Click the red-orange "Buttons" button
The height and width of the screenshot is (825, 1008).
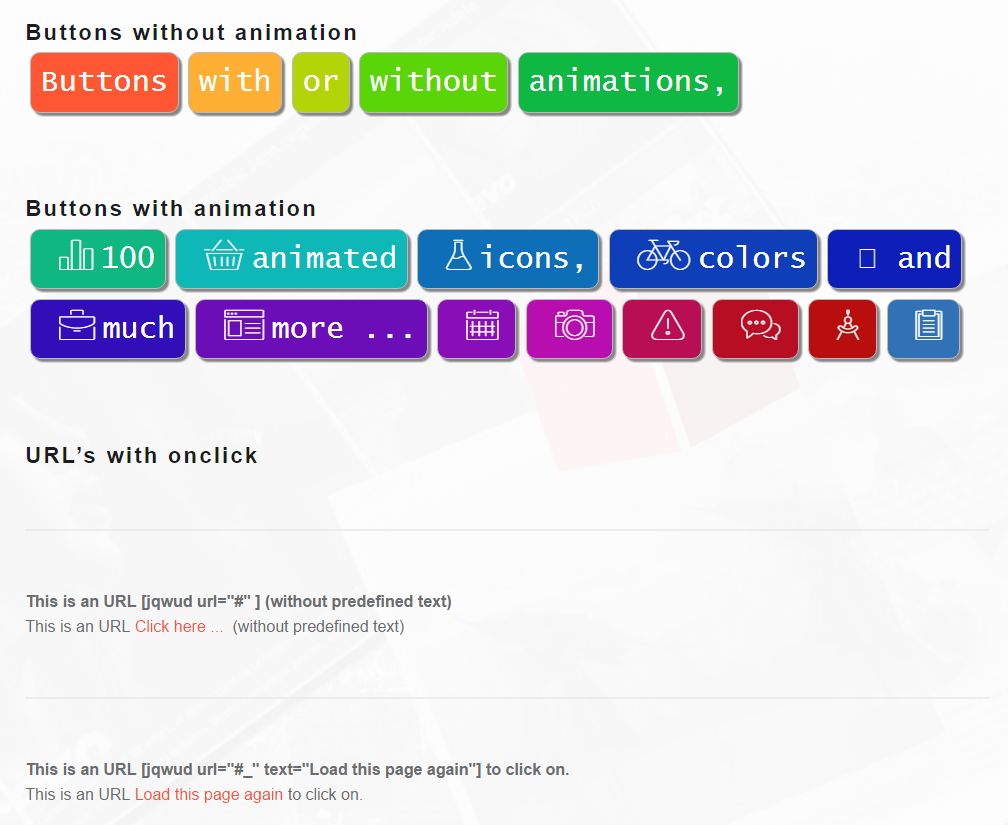104,82
